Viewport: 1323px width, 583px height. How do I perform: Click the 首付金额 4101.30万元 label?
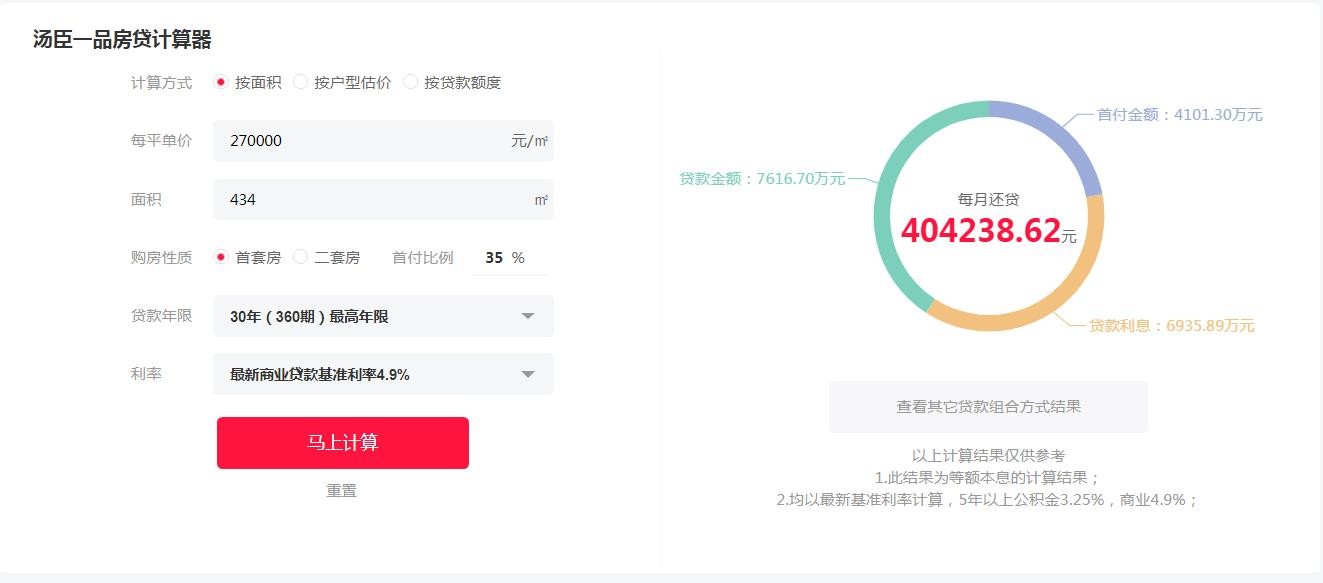(x=1179, y=115)
